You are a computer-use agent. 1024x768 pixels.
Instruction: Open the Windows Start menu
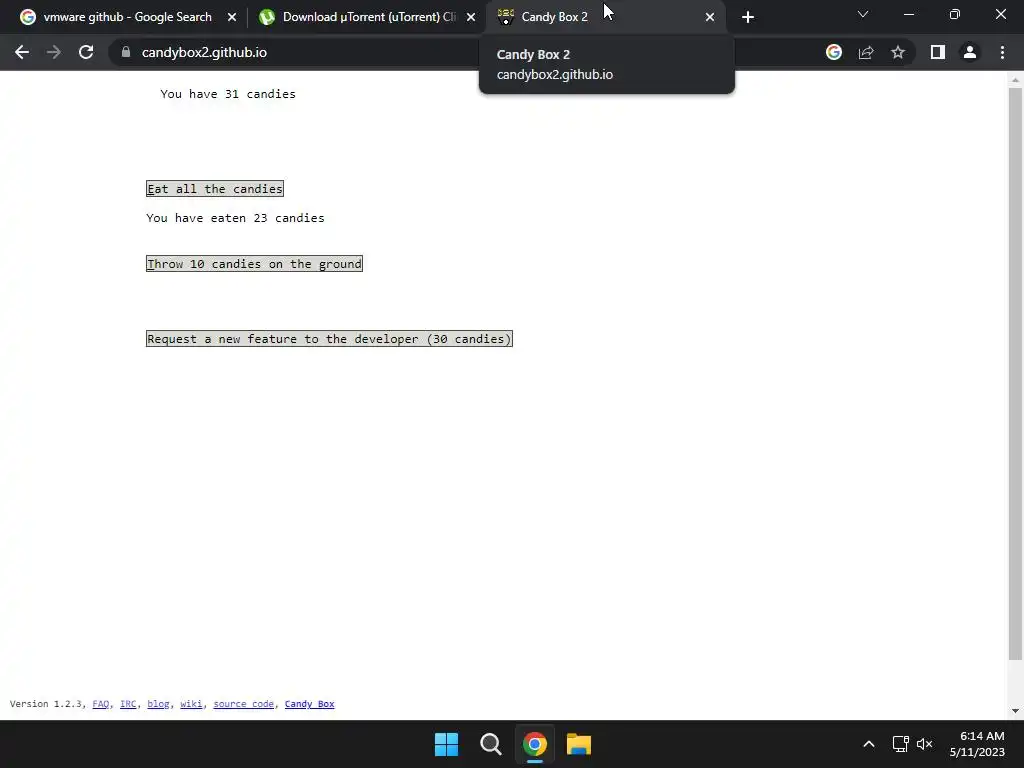pos(447,744)
